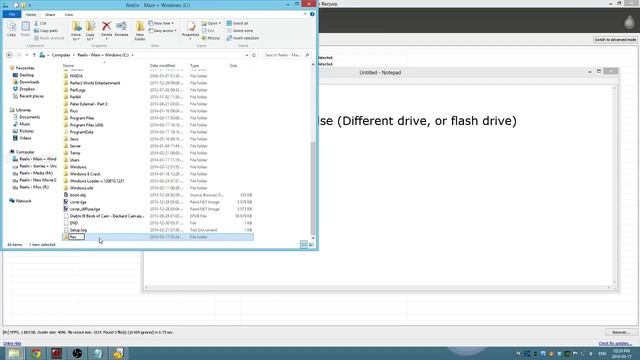Screen dimensions: 640x360
Task: Open the New item dropdown
Action: (x=161, y=23)
